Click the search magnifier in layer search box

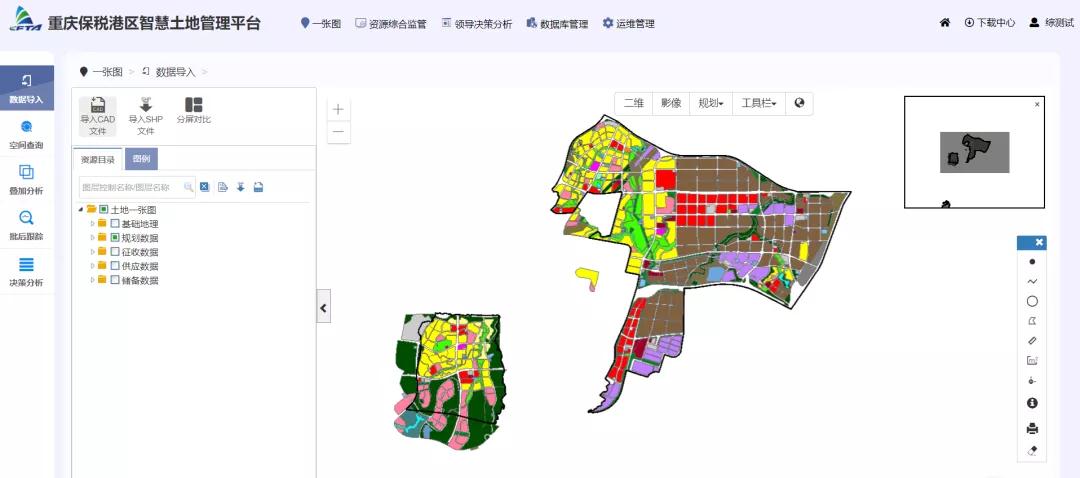coord(188,187)
